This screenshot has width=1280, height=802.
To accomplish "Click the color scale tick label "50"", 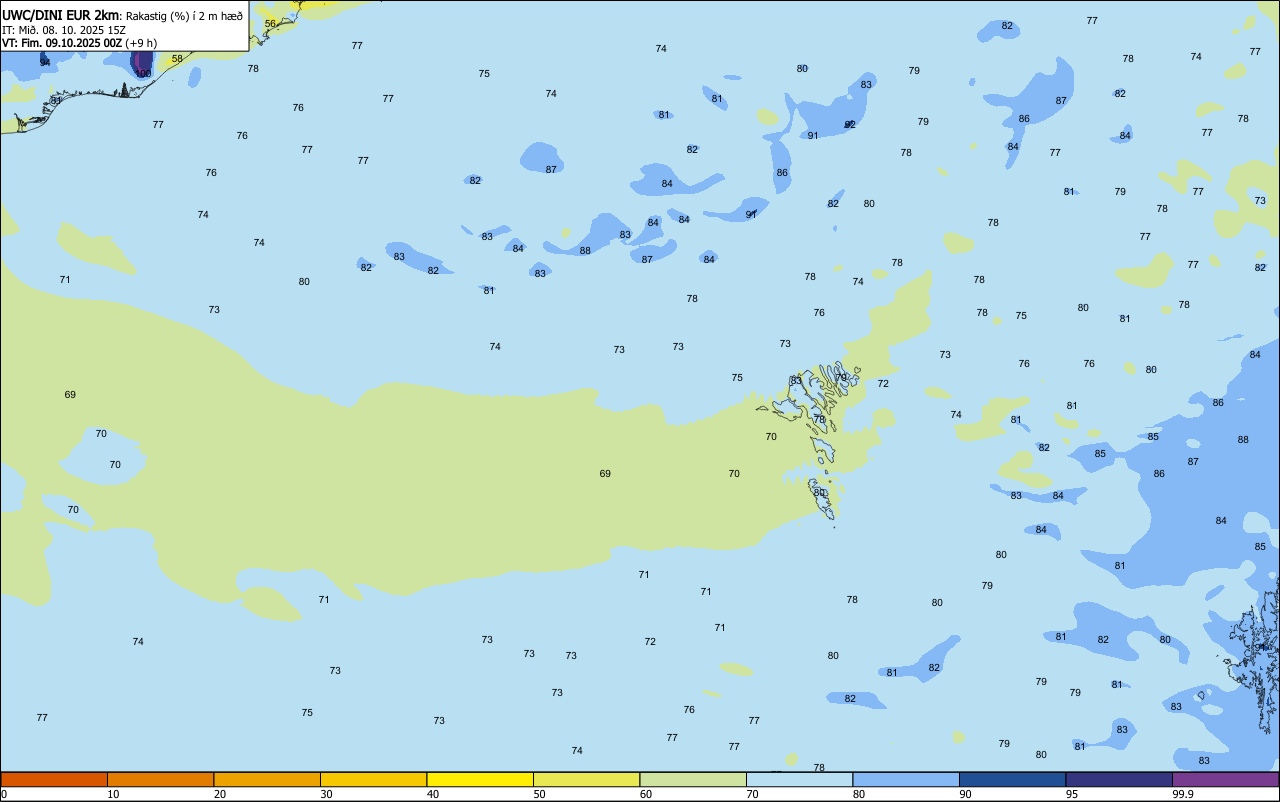I will tap(539, 794).
